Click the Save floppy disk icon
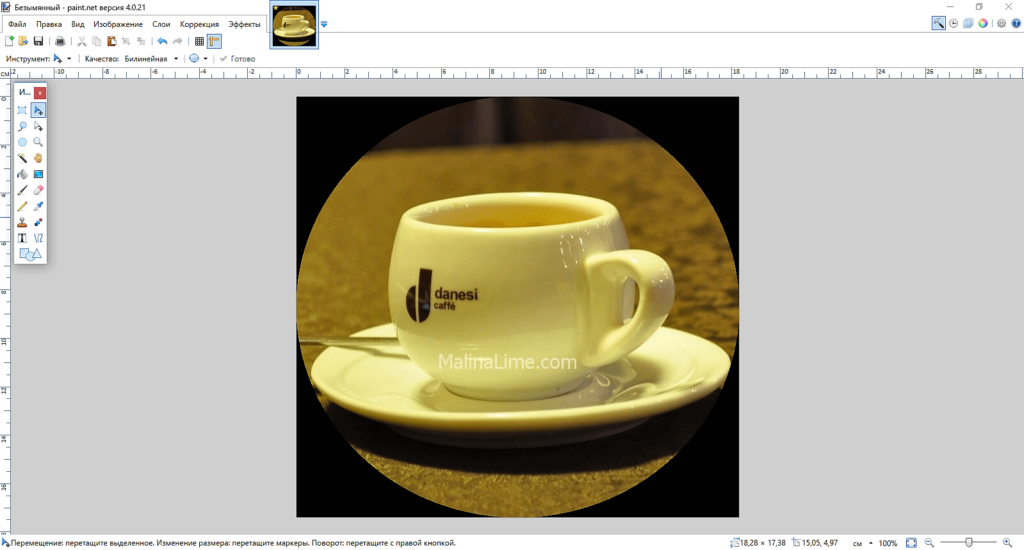 (x=38, y=41)
